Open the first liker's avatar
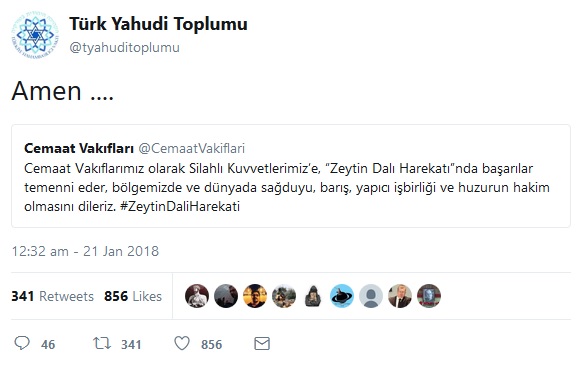This screenshot has width=581, height=369. point(197,296)
